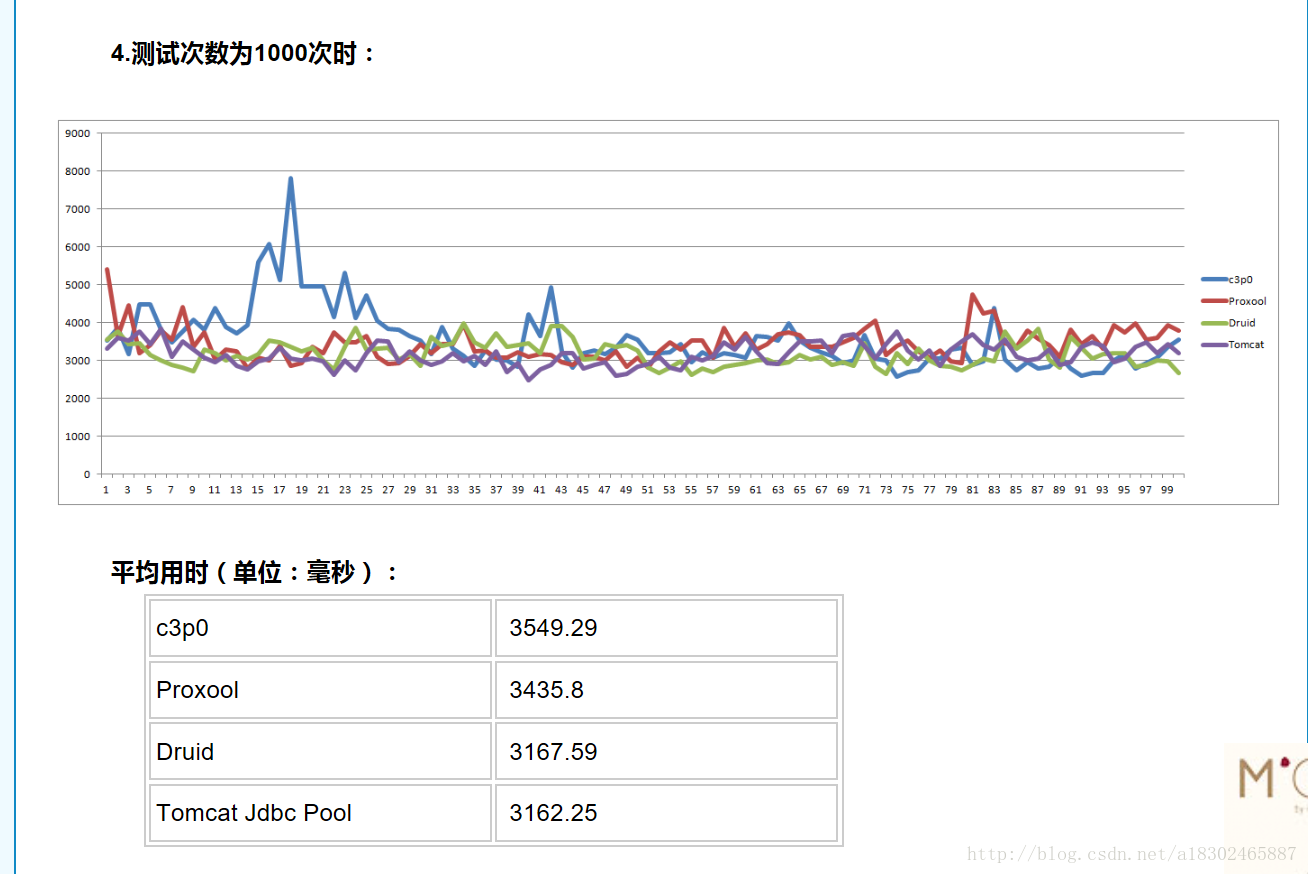Click the Tomcat legend entry in chart
The width and height of the screenshot is (1308, 874).
pyautogui.click(x=1232, y=344)
